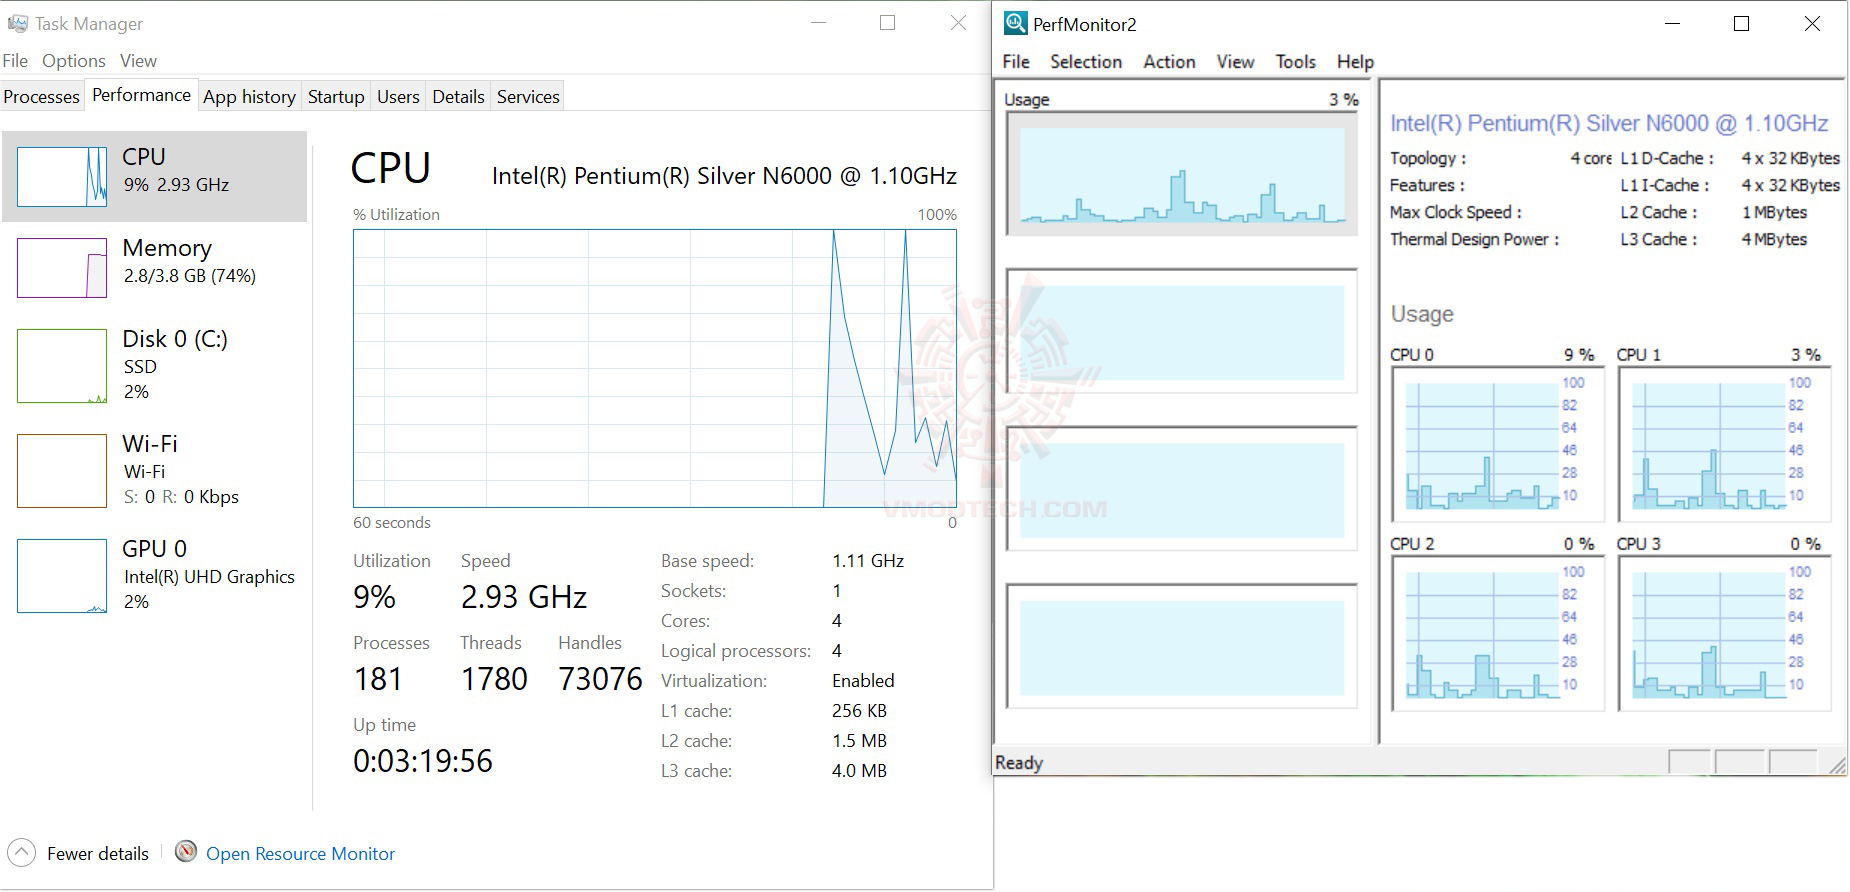
Task: Close the PerfMonitor2 window
Action: click(x=1812, y=24)
